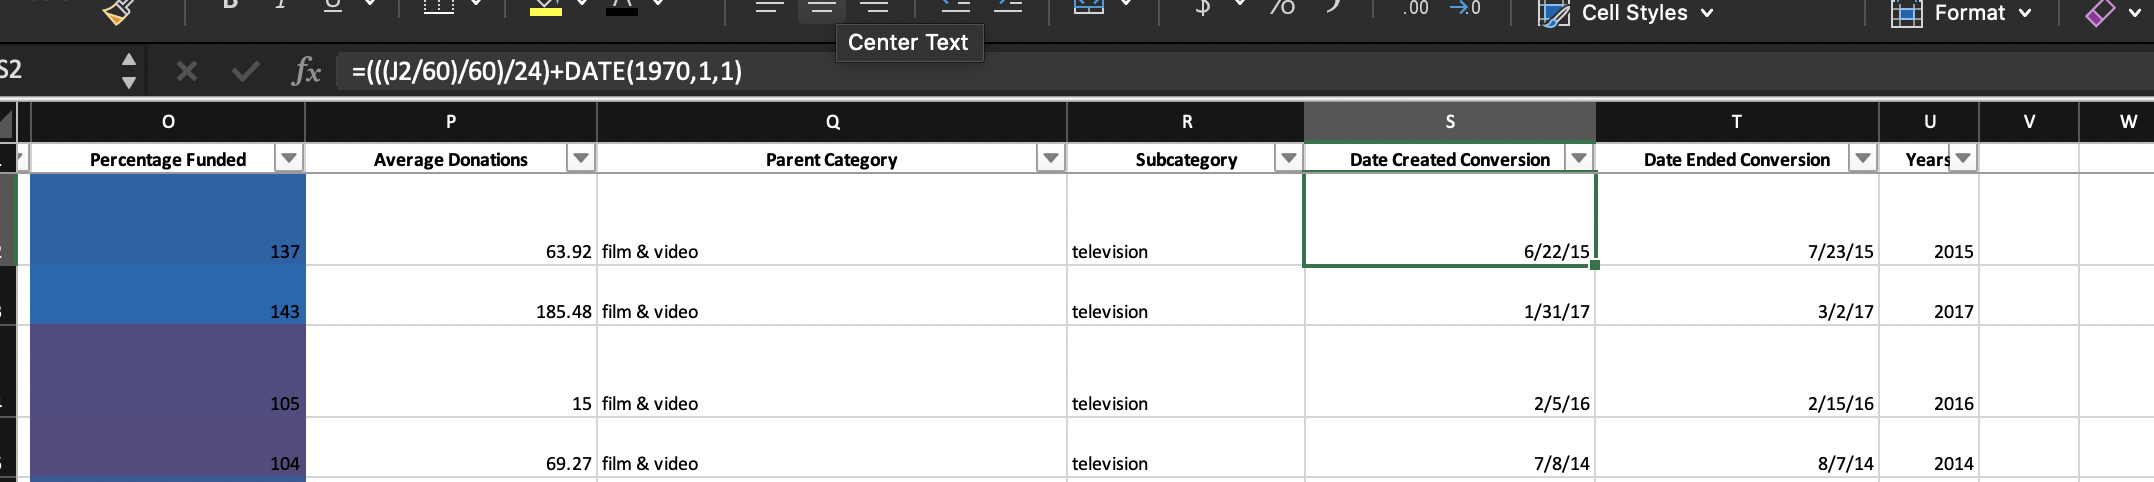Select column T header
The image size is (2154, 482).
click(x=1737, y=121)
